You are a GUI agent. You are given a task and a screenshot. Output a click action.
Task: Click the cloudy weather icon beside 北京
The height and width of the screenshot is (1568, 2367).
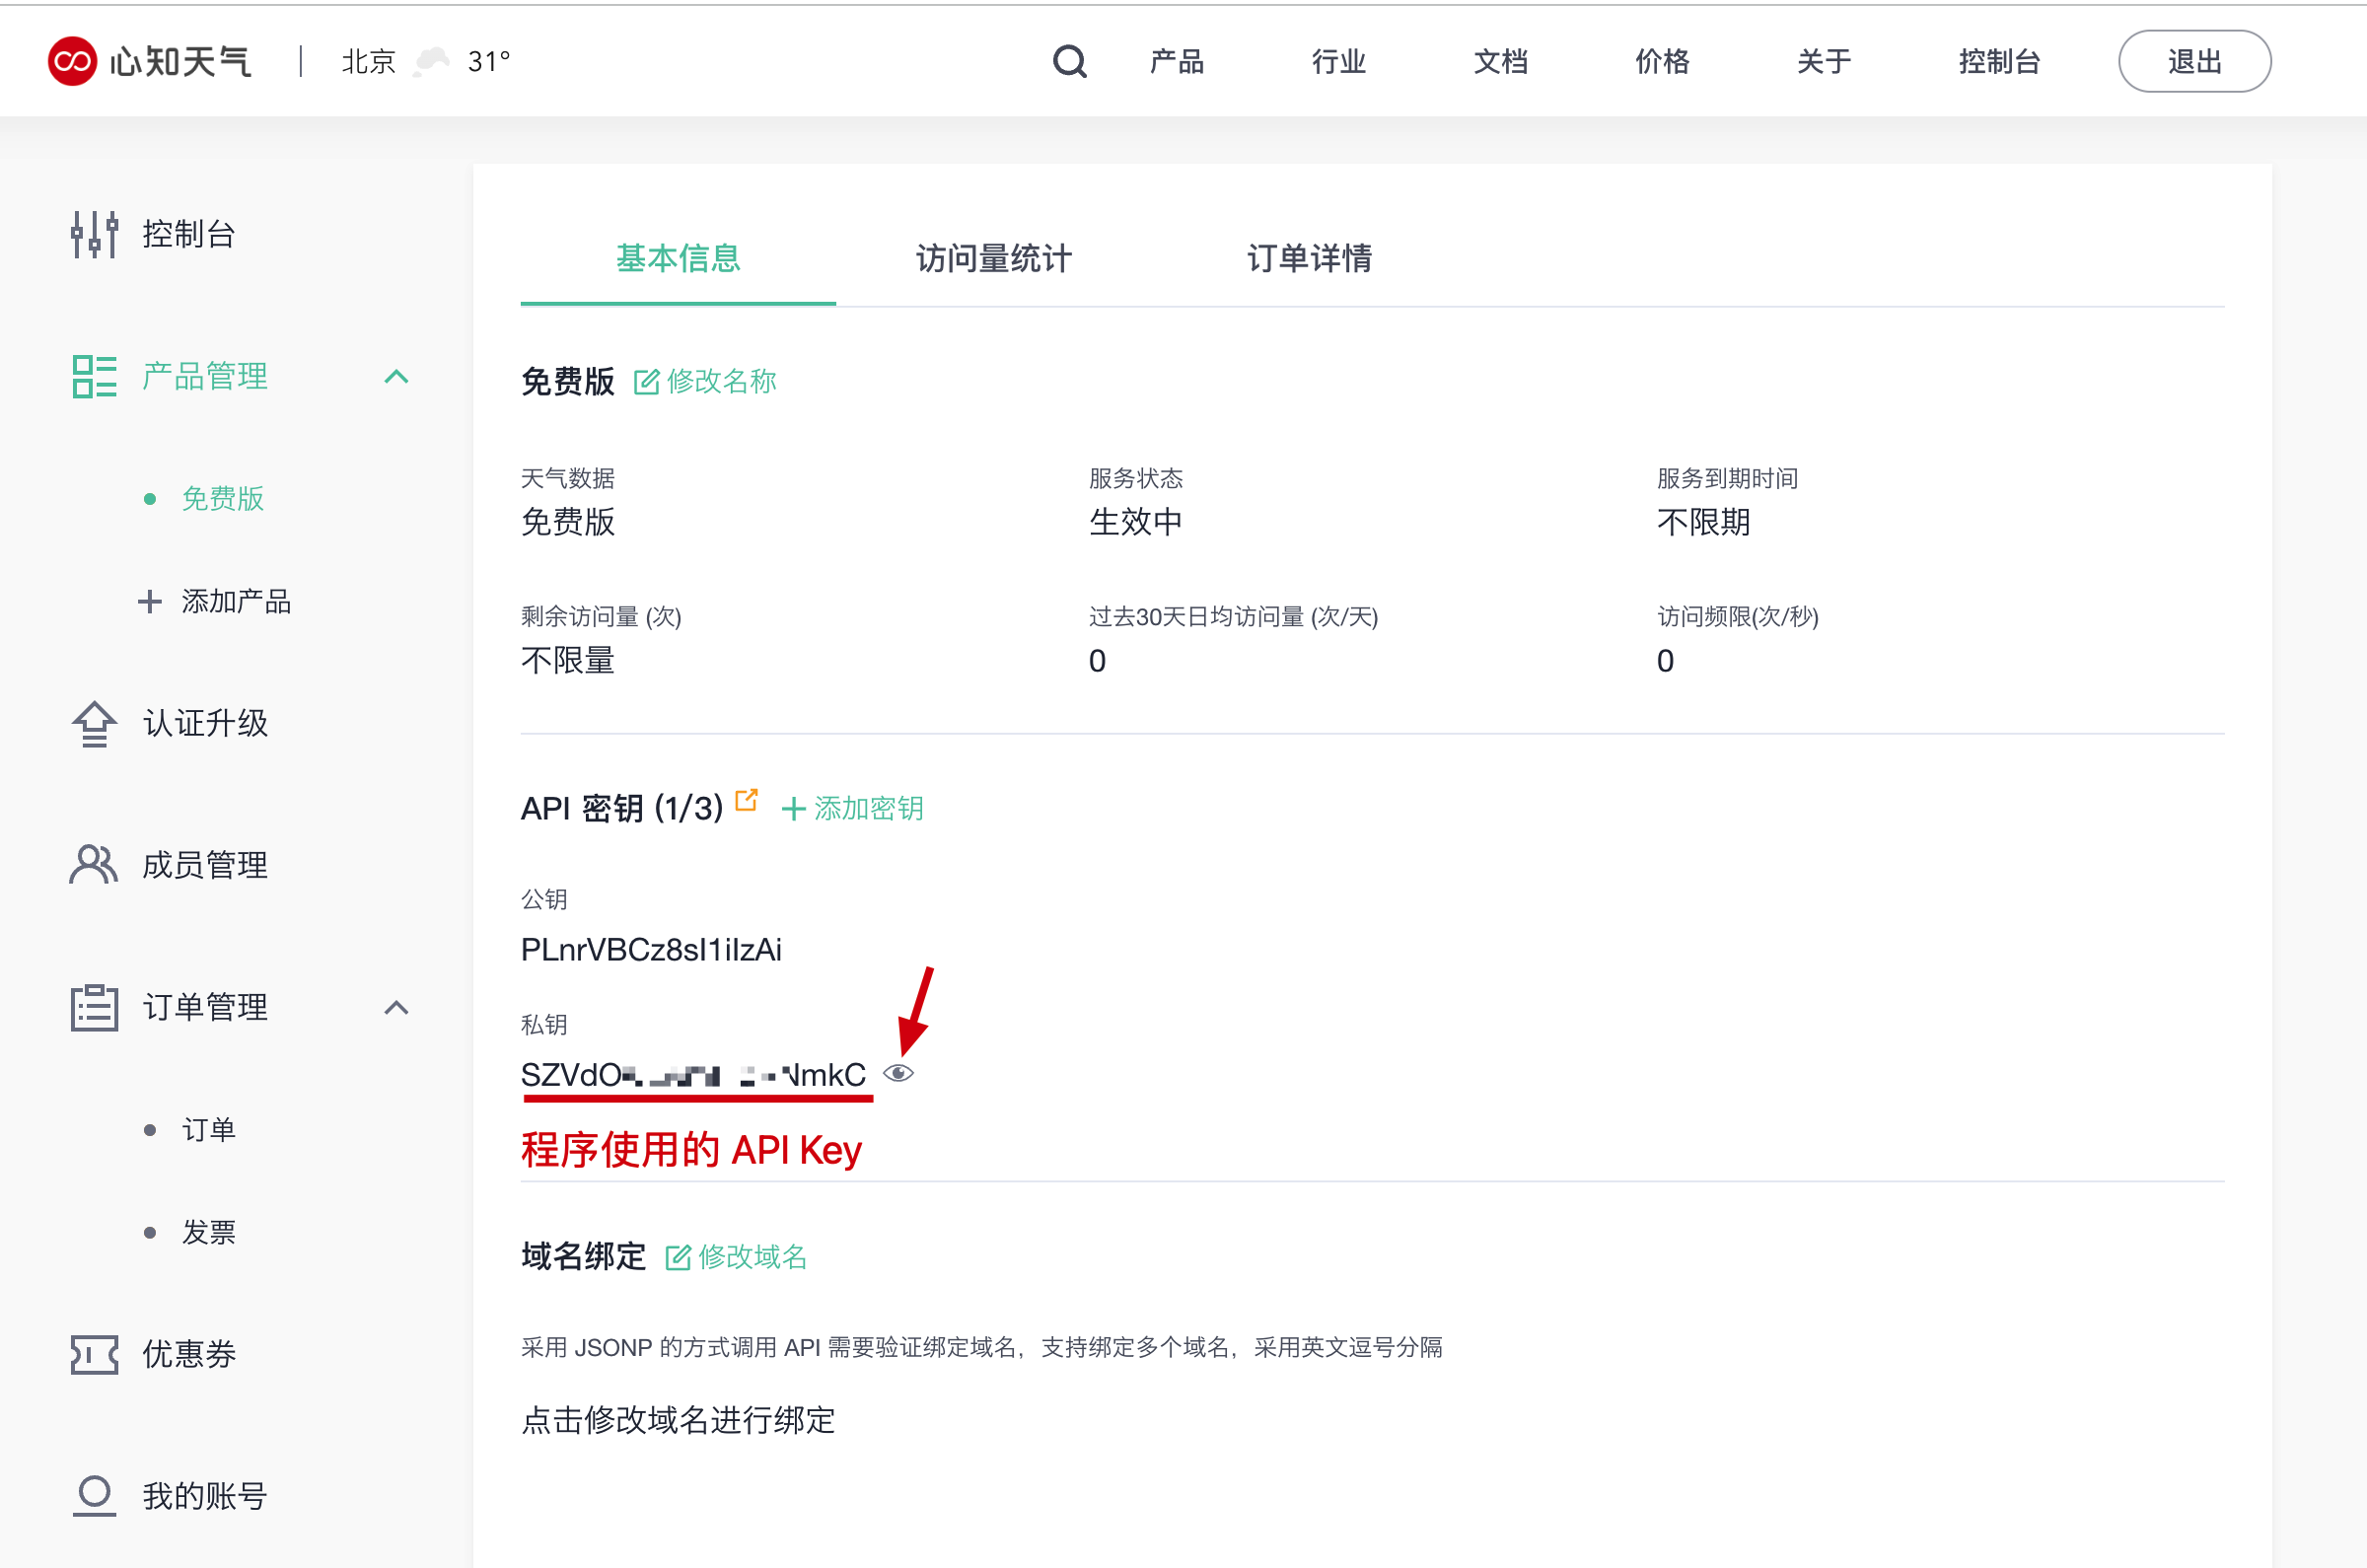coord(432,61)
